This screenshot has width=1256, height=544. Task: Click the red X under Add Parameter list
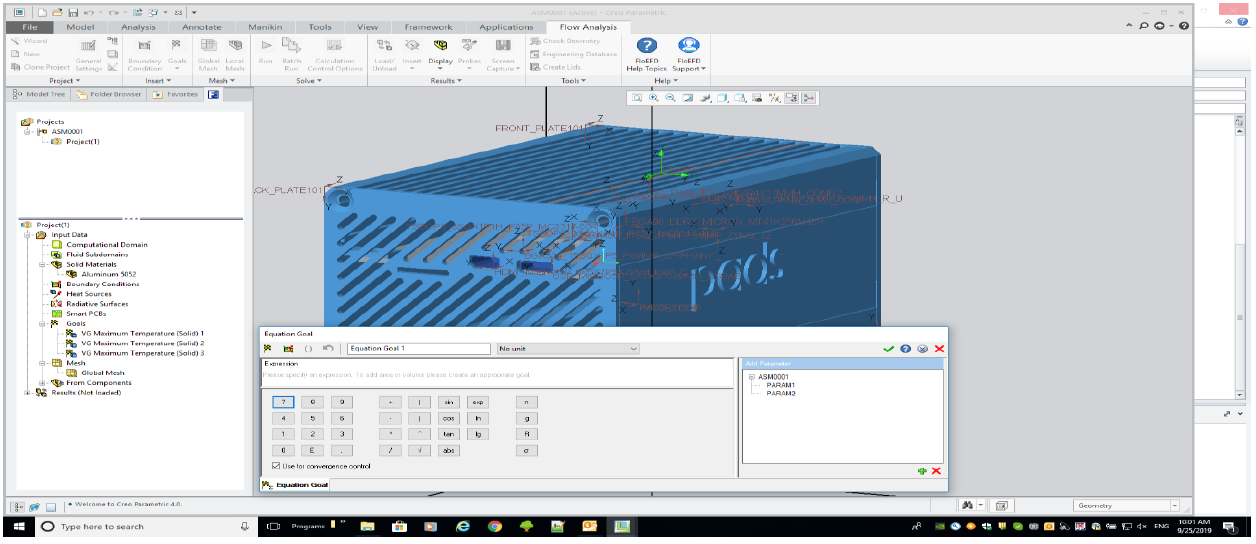936,471
